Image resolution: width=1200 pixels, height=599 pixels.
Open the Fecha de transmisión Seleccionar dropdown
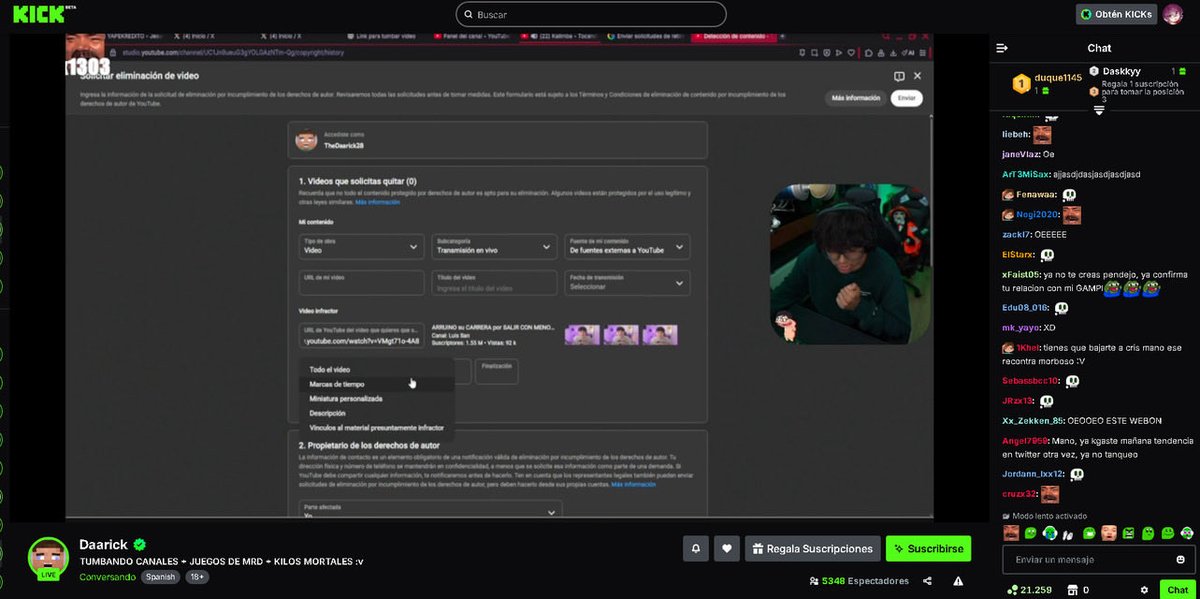627,283
